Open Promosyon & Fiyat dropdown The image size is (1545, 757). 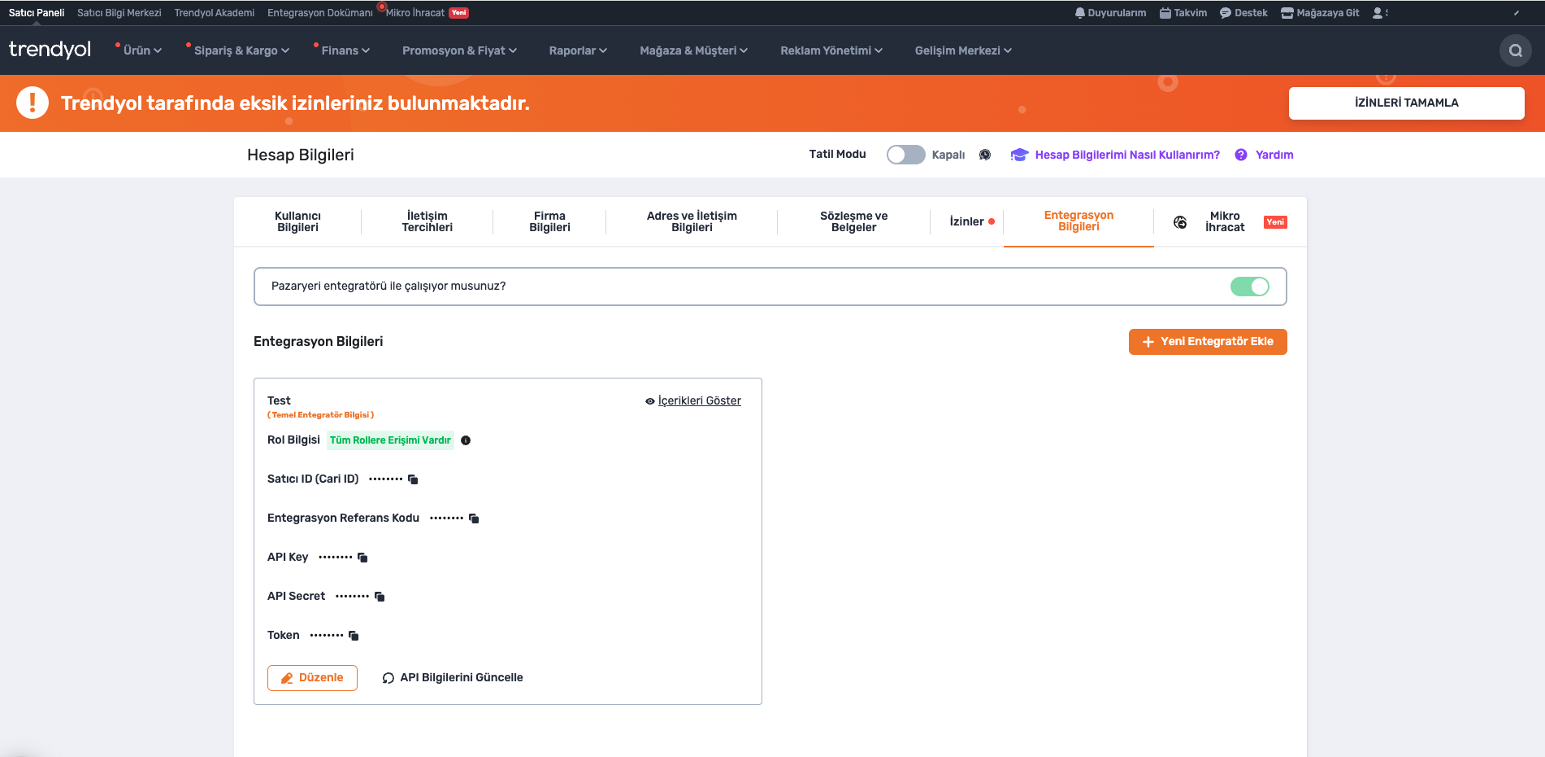coord(460,51)
